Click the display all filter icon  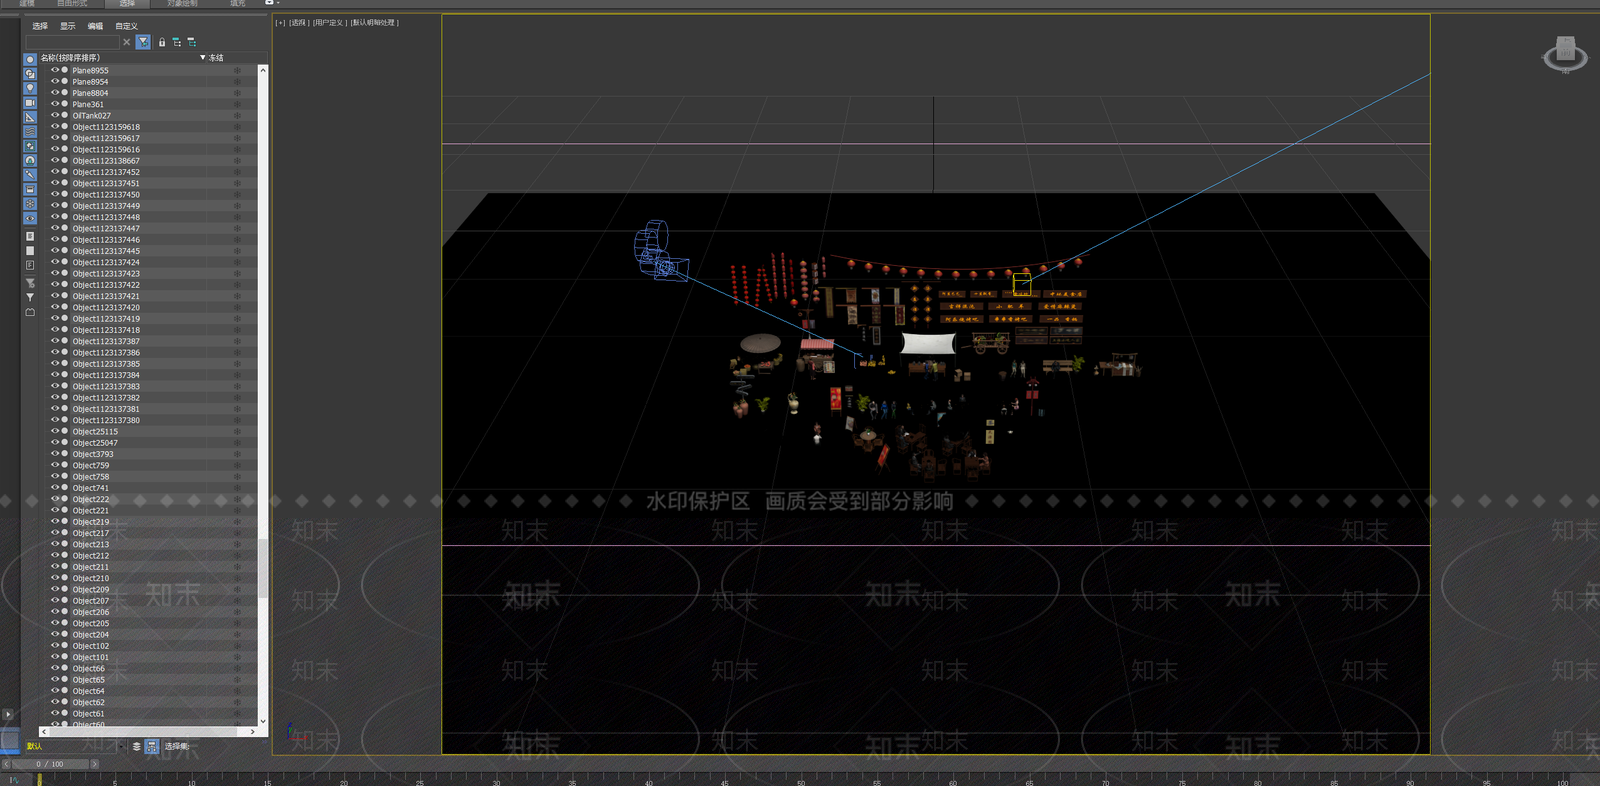click(30, 237)
